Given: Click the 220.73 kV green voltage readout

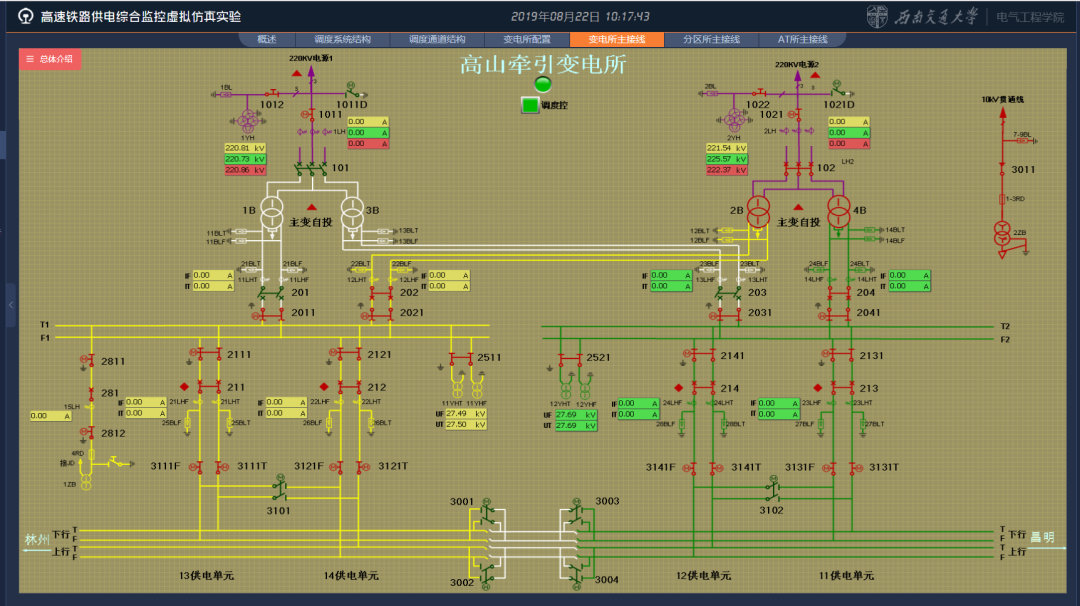Looking at the screenshot, I should tap(246, 159).
